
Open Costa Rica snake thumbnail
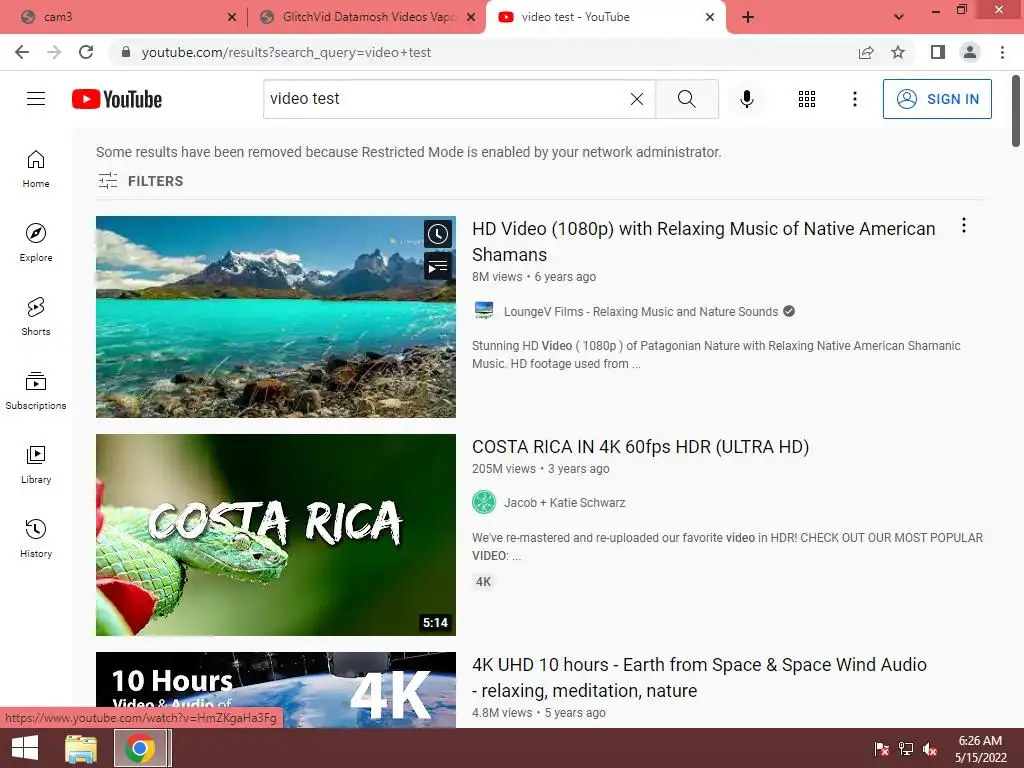pyautogui.click(x=276, y=535)
